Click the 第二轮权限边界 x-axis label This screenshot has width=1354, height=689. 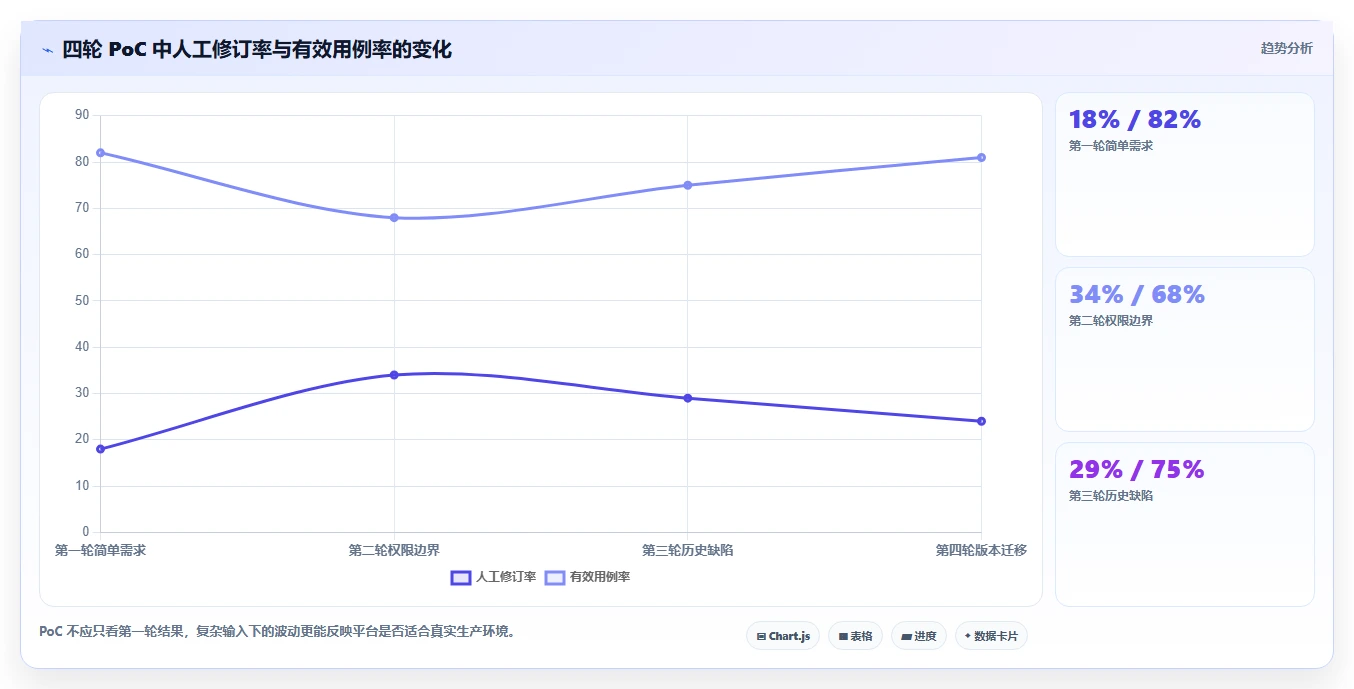click(394, 550)
